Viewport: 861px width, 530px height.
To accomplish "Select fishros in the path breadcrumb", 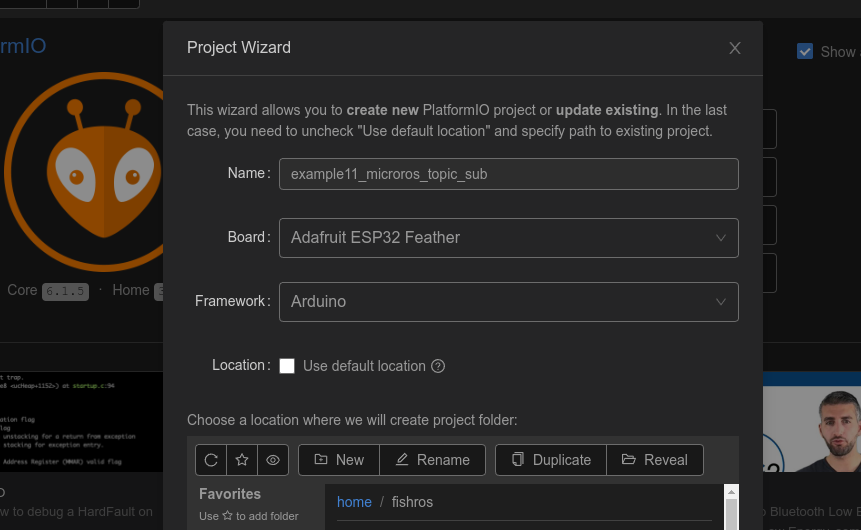I will pyautogui.click(x=412, y=502).
